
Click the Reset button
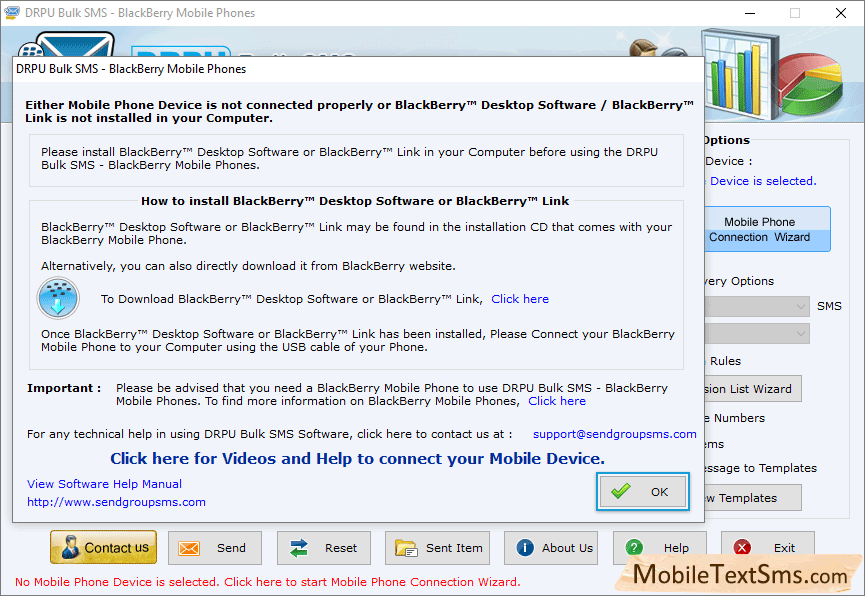tap(324, 548)
